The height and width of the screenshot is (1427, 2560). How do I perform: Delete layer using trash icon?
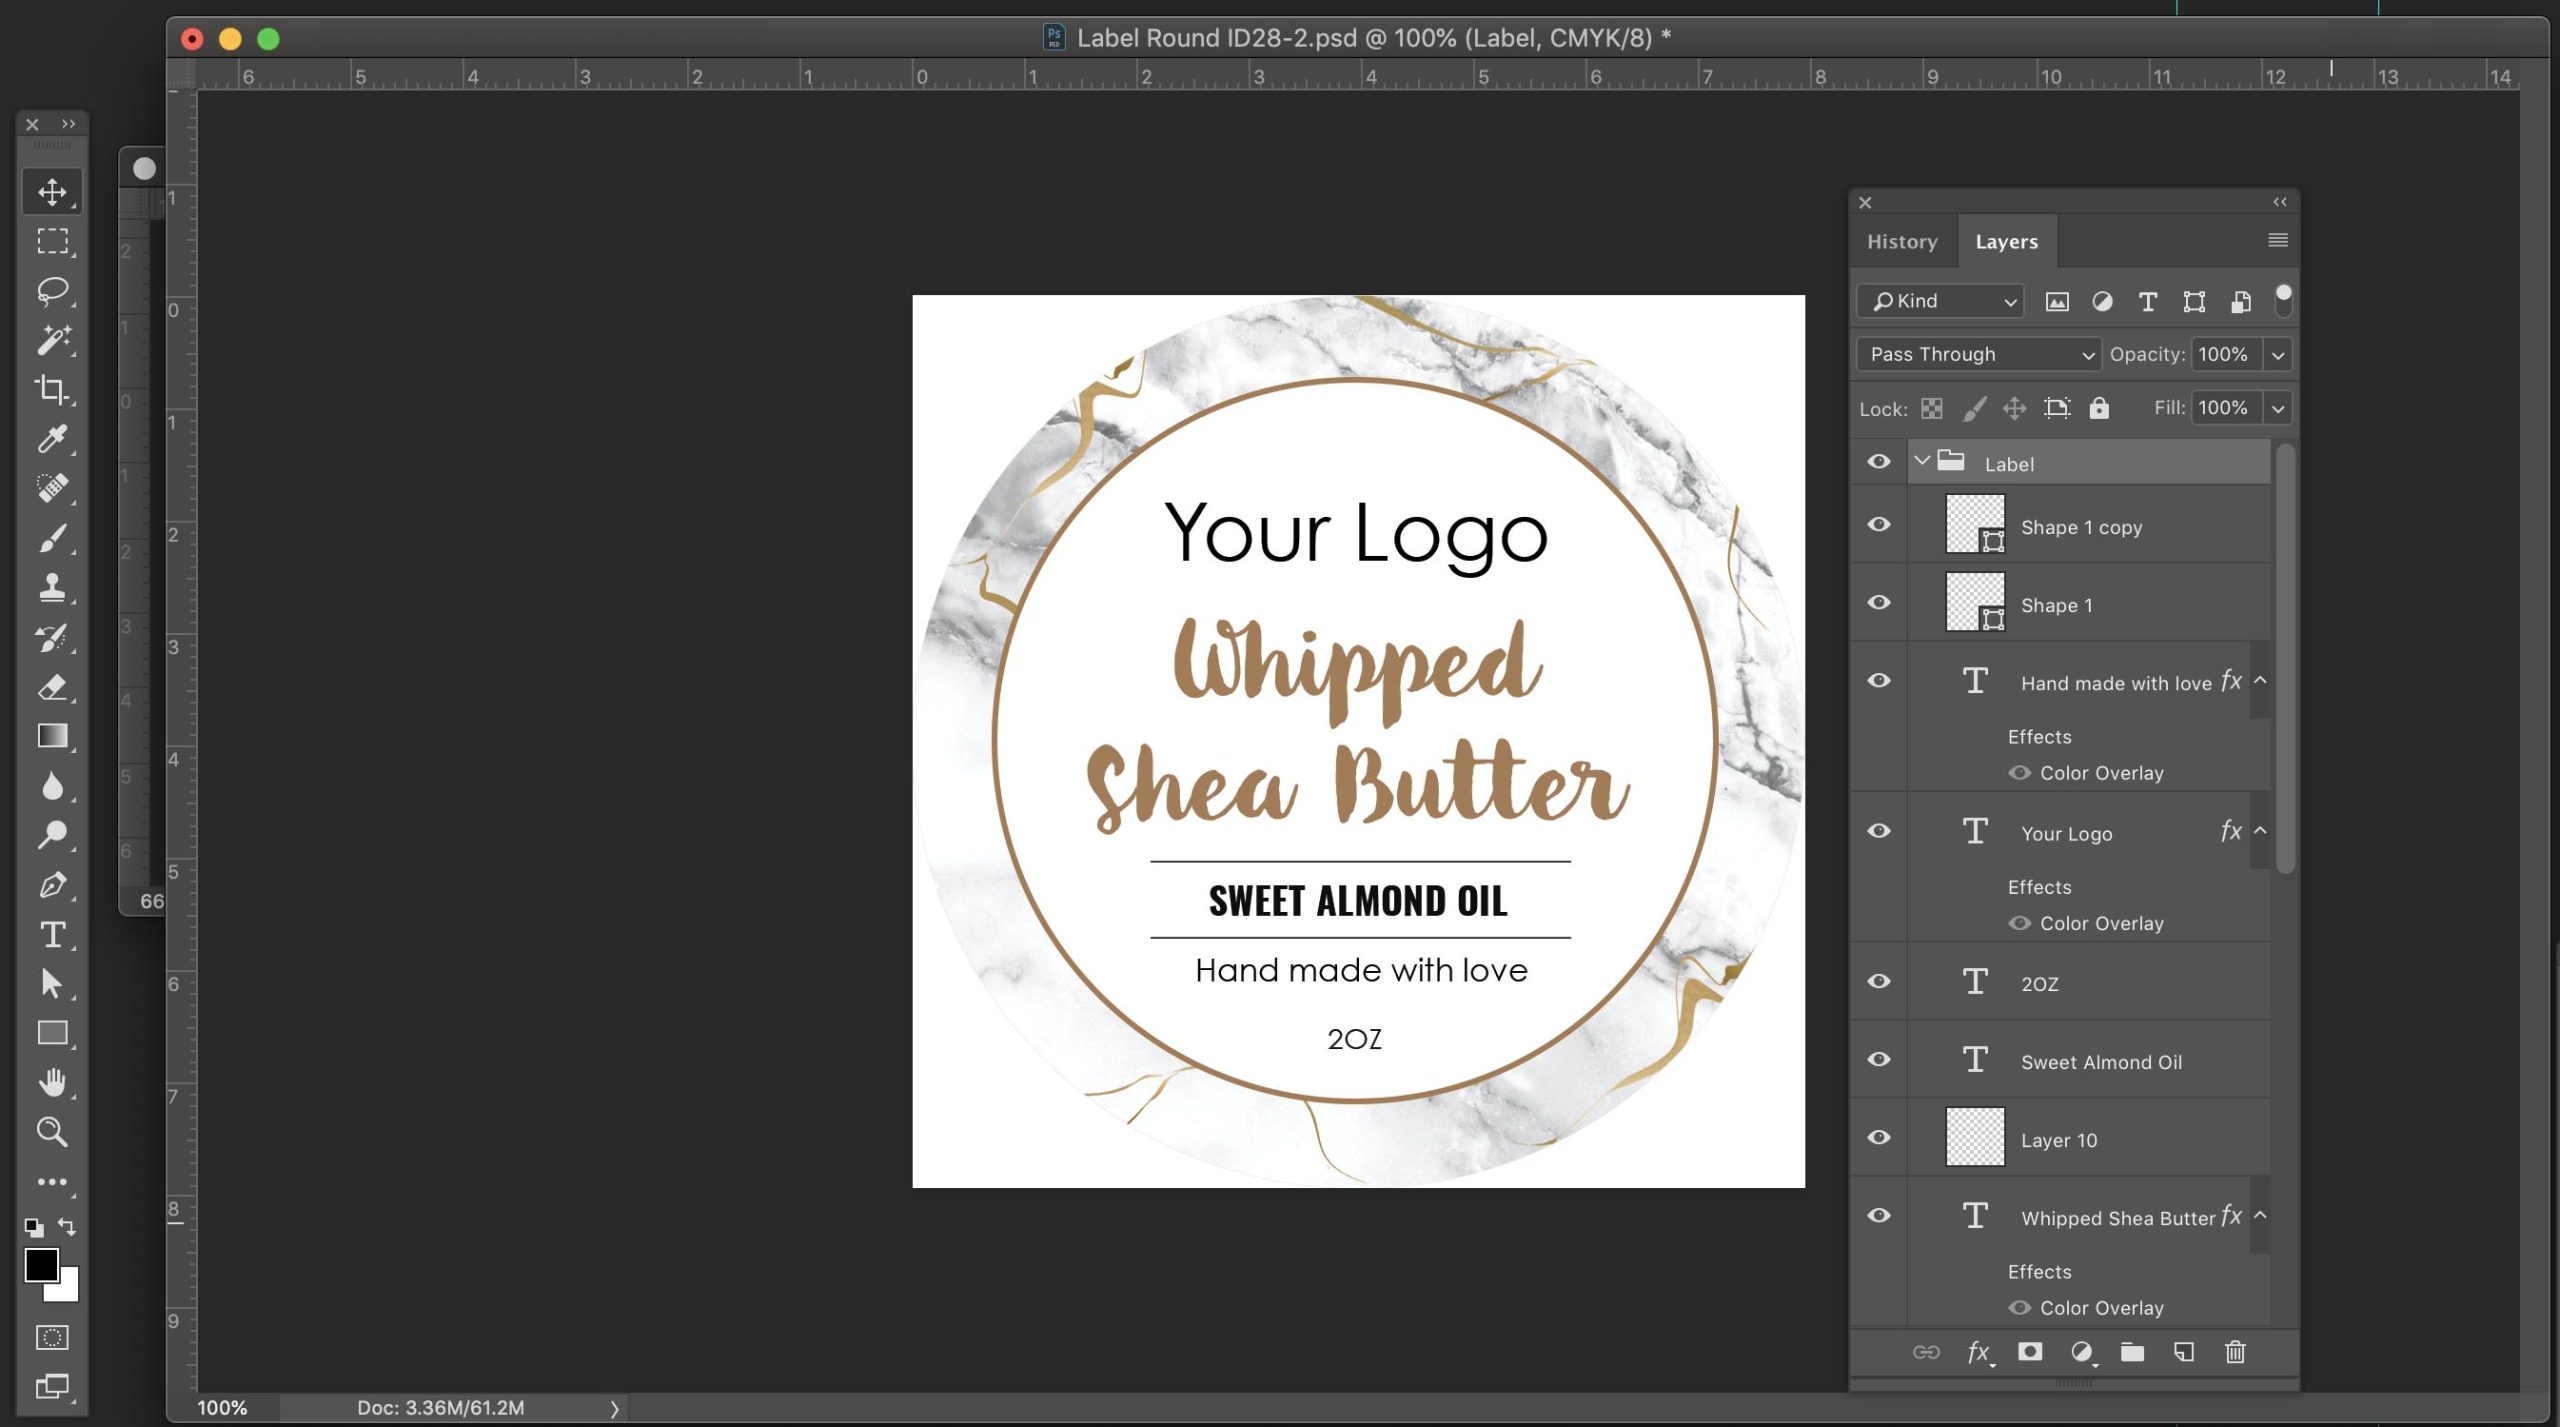(2235, 1352)
